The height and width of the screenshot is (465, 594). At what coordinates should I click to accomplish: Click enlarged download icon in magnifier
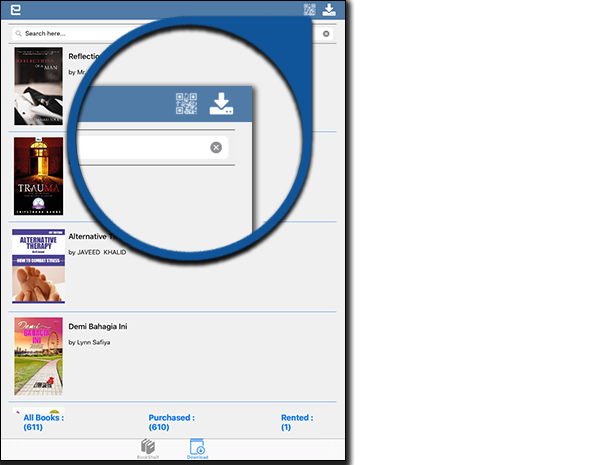(x=221, y=103)
